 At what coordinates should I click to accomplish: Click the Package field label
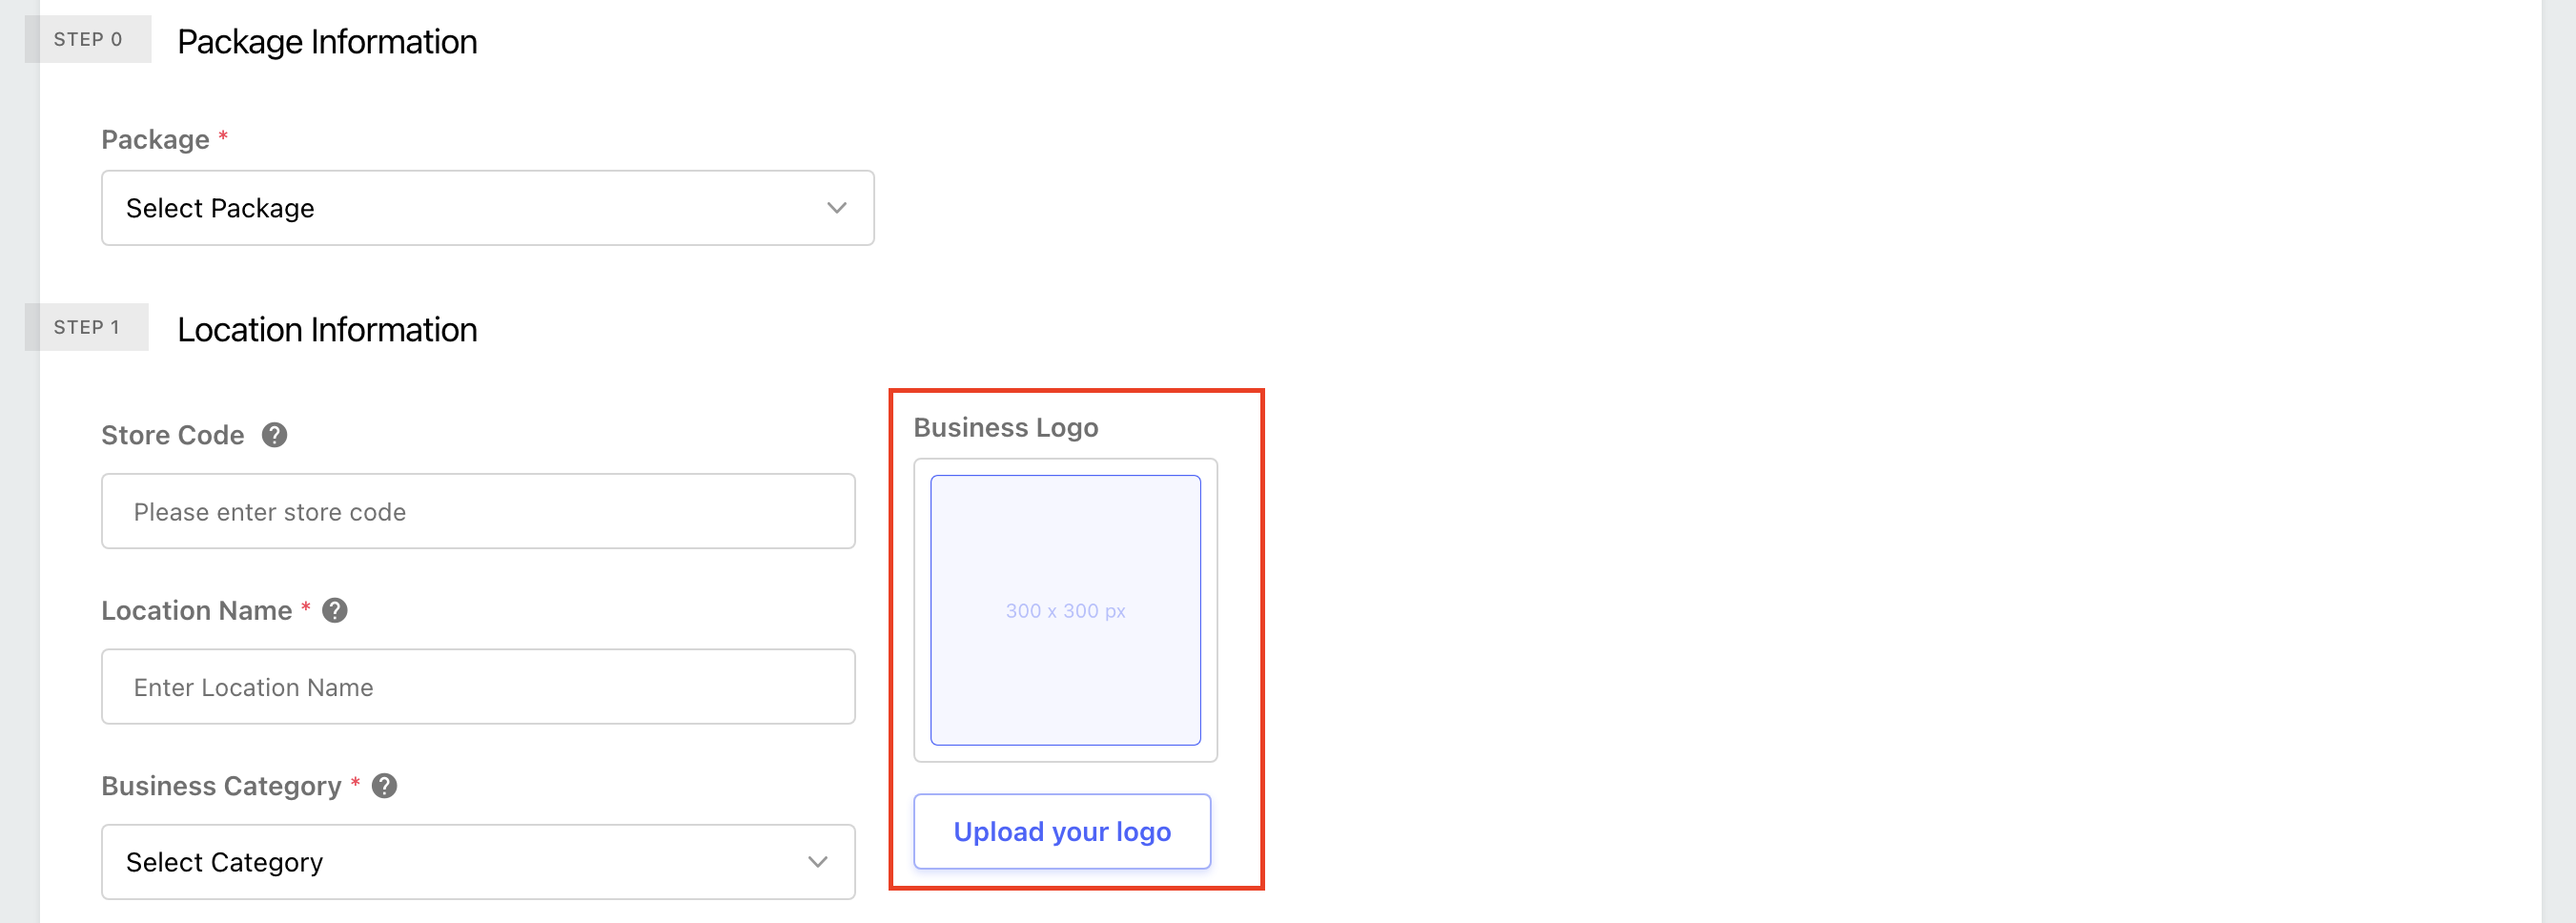pyautogui.click(x=155, y=140)
